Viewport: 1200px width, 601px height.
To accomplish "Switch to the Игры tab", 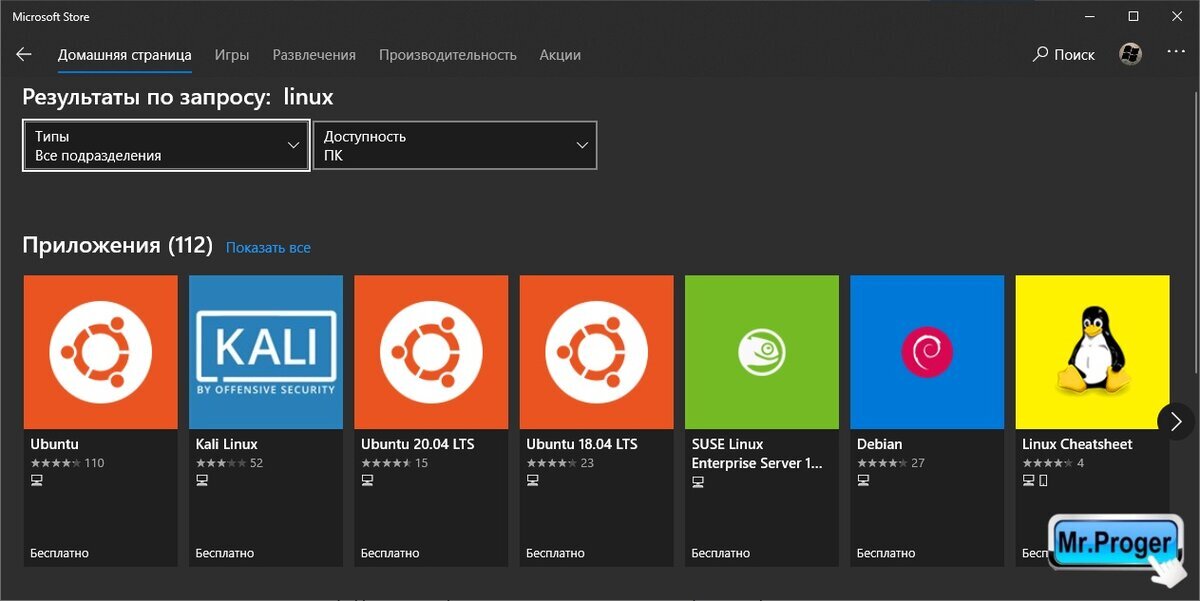I will pyautogui.click(x=232, y=55).
